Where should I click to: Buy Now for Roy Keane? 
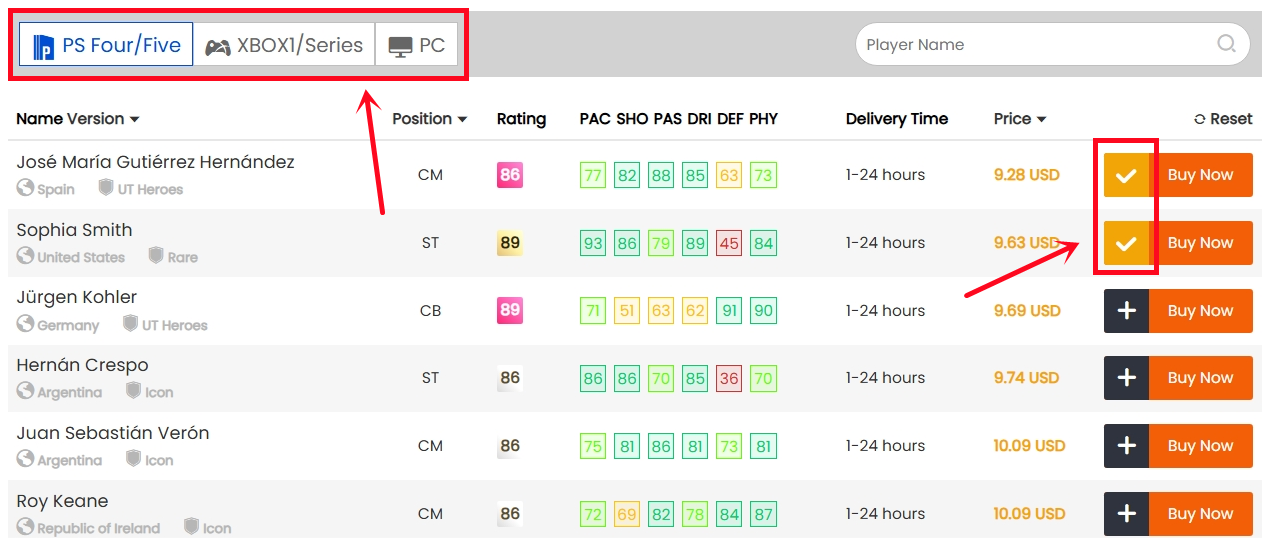tap(1200, 514)
